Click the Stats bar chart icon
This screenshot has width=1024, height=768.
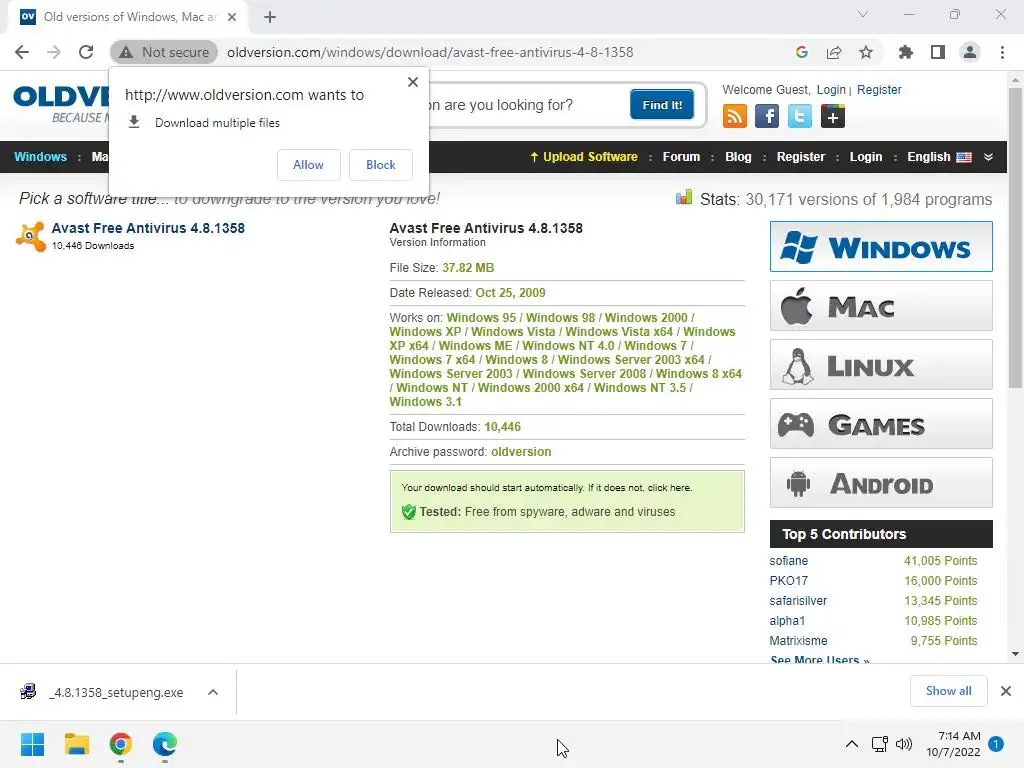[x=684, y=197]
